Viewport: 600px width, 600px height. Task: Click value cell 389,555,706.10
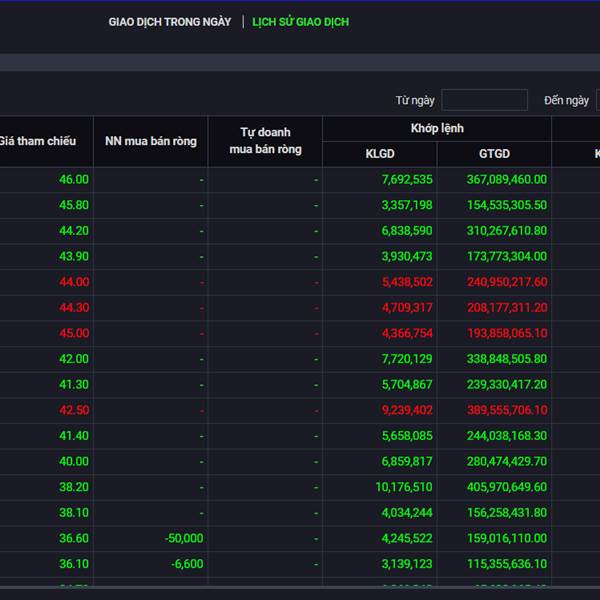coord(507,410)
